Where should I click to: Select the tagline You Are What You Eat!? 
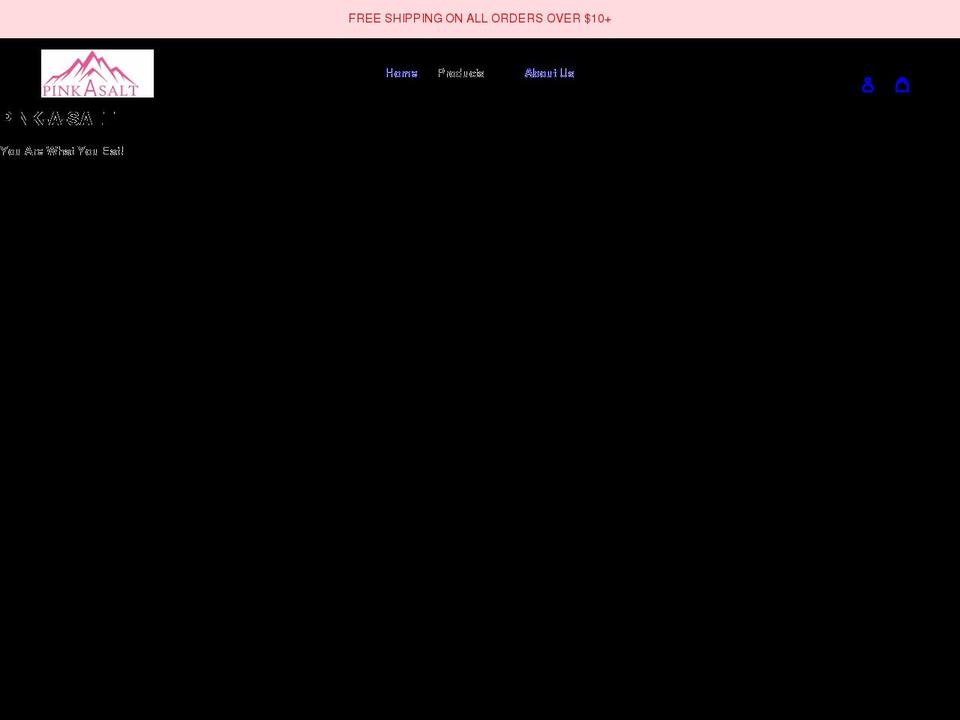[62, 150]
